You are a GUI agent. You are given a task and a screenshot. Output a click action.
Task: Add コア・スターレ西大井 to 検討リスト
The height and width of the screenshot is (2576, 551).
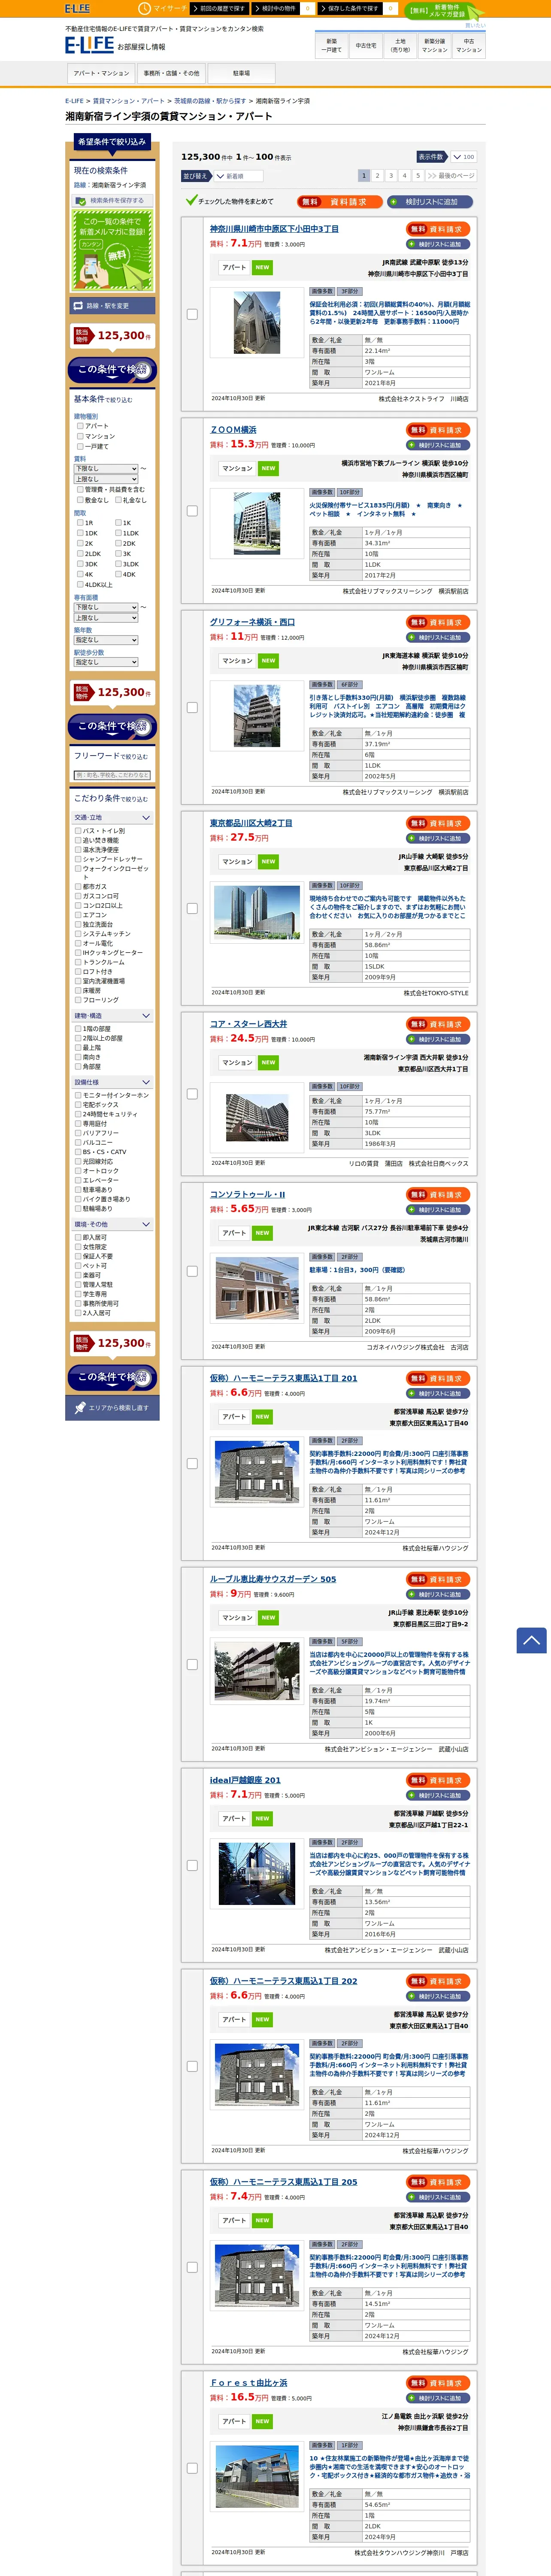pos(438,1039)
